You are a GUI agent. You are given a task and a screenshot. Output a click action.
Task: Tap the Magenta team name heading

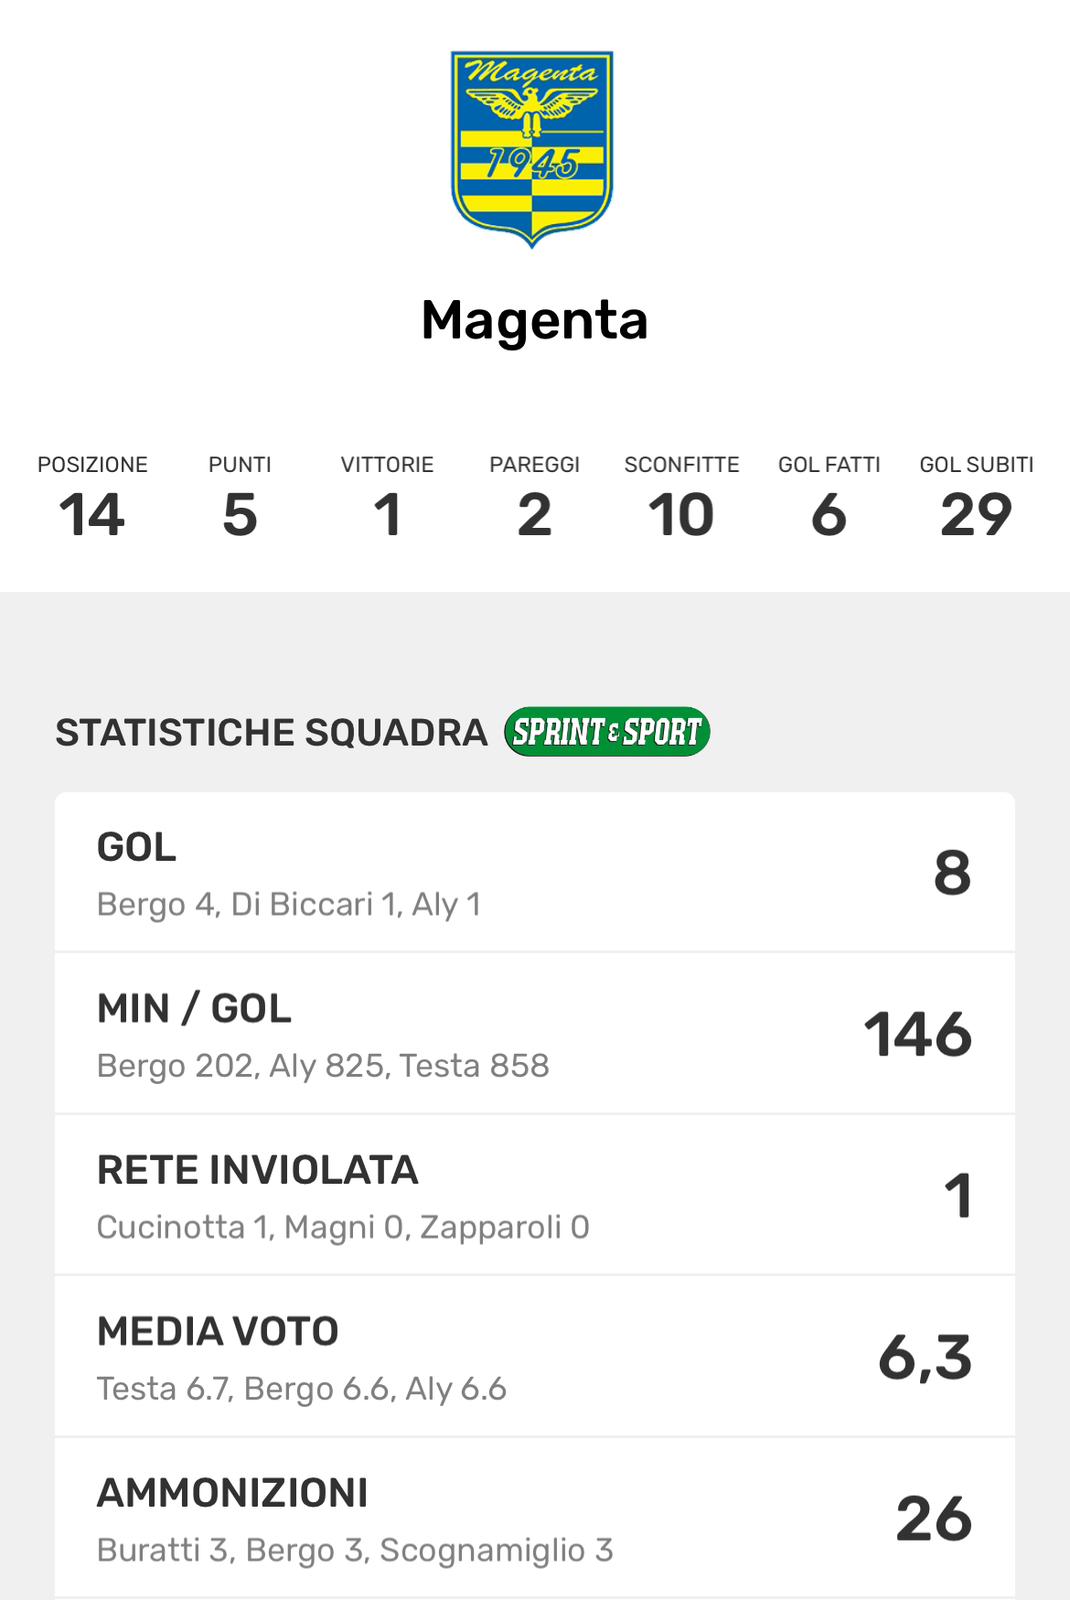tap(534, 320)
